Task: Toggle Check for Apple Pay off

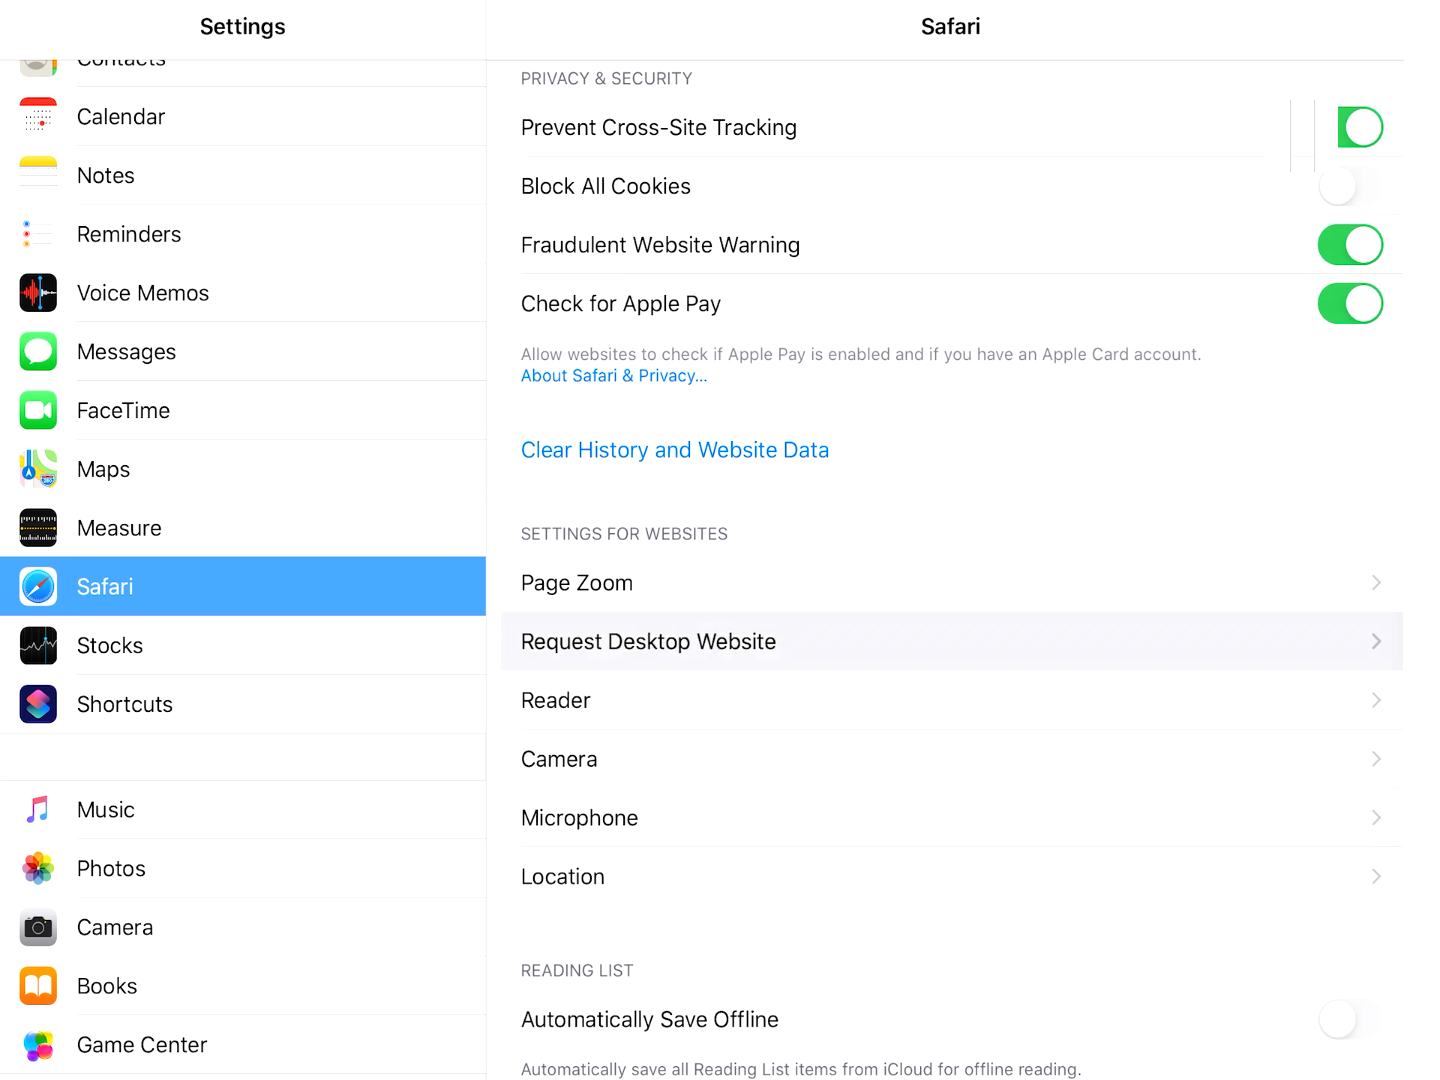Action: 1350,304
